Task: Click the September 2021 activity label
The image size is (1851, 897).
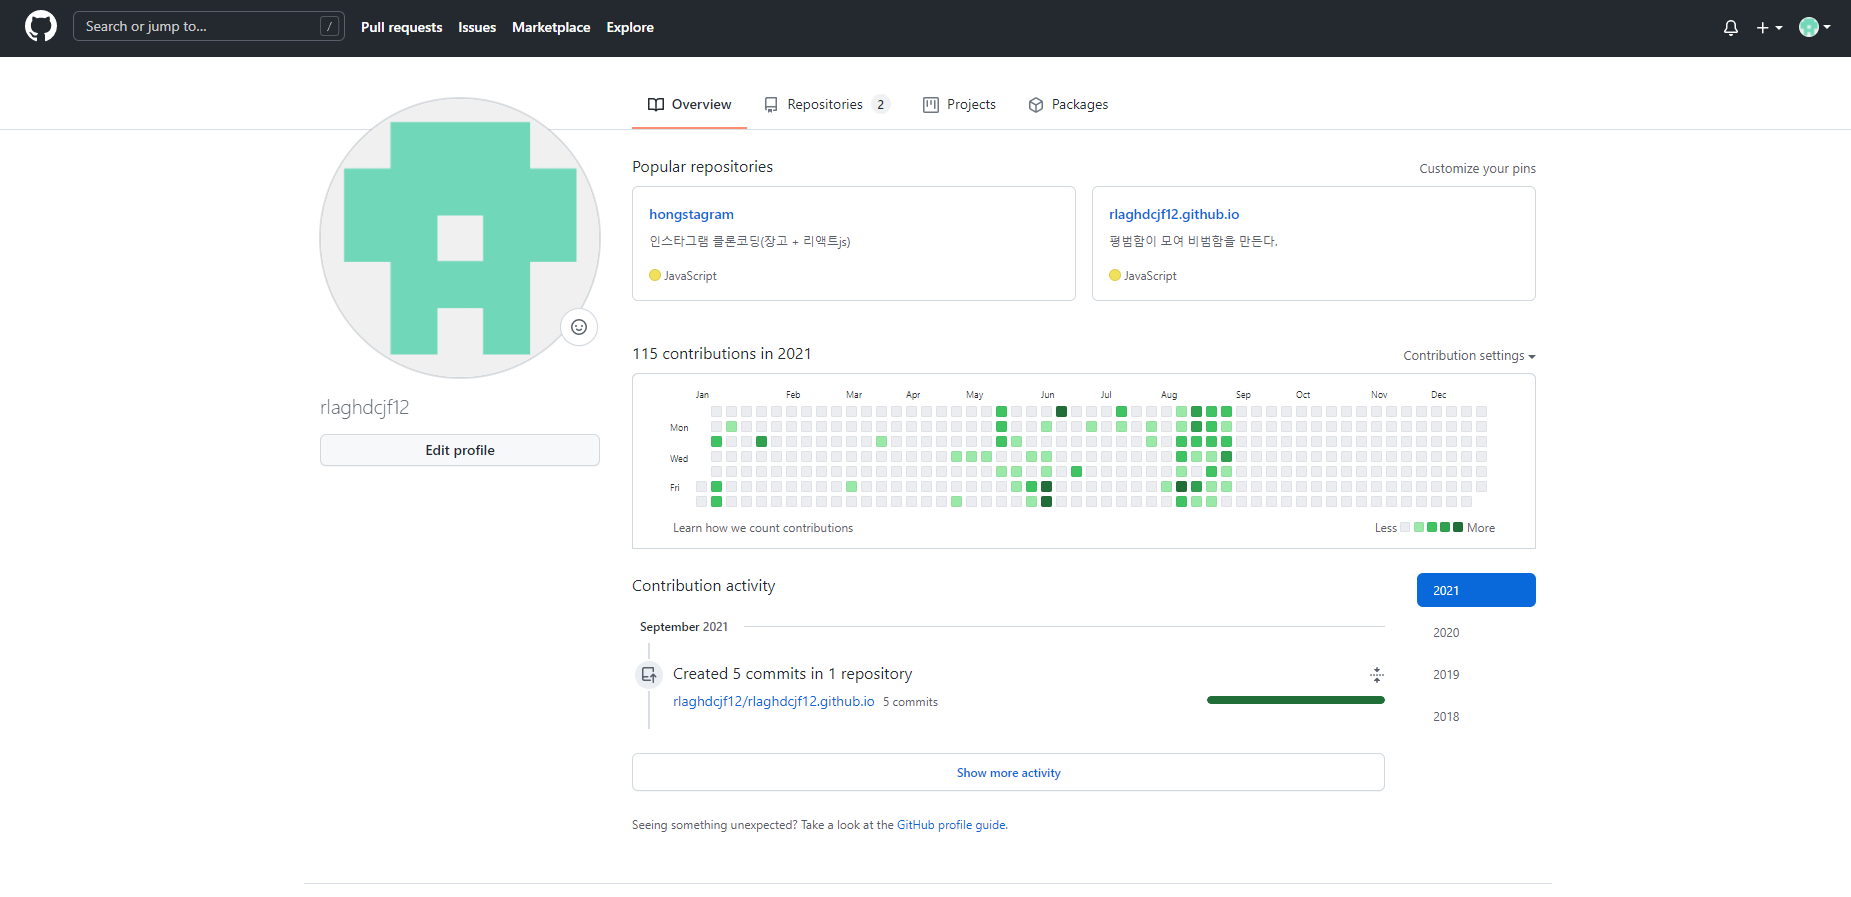Action: (x=684, y=627)
